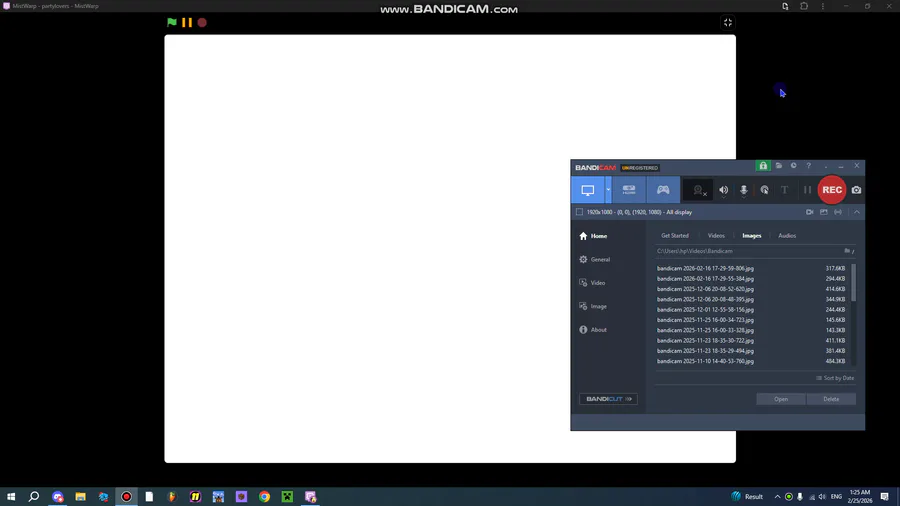Browse folder icon next to path
This screenshot has width=900, height=506.
849,251
